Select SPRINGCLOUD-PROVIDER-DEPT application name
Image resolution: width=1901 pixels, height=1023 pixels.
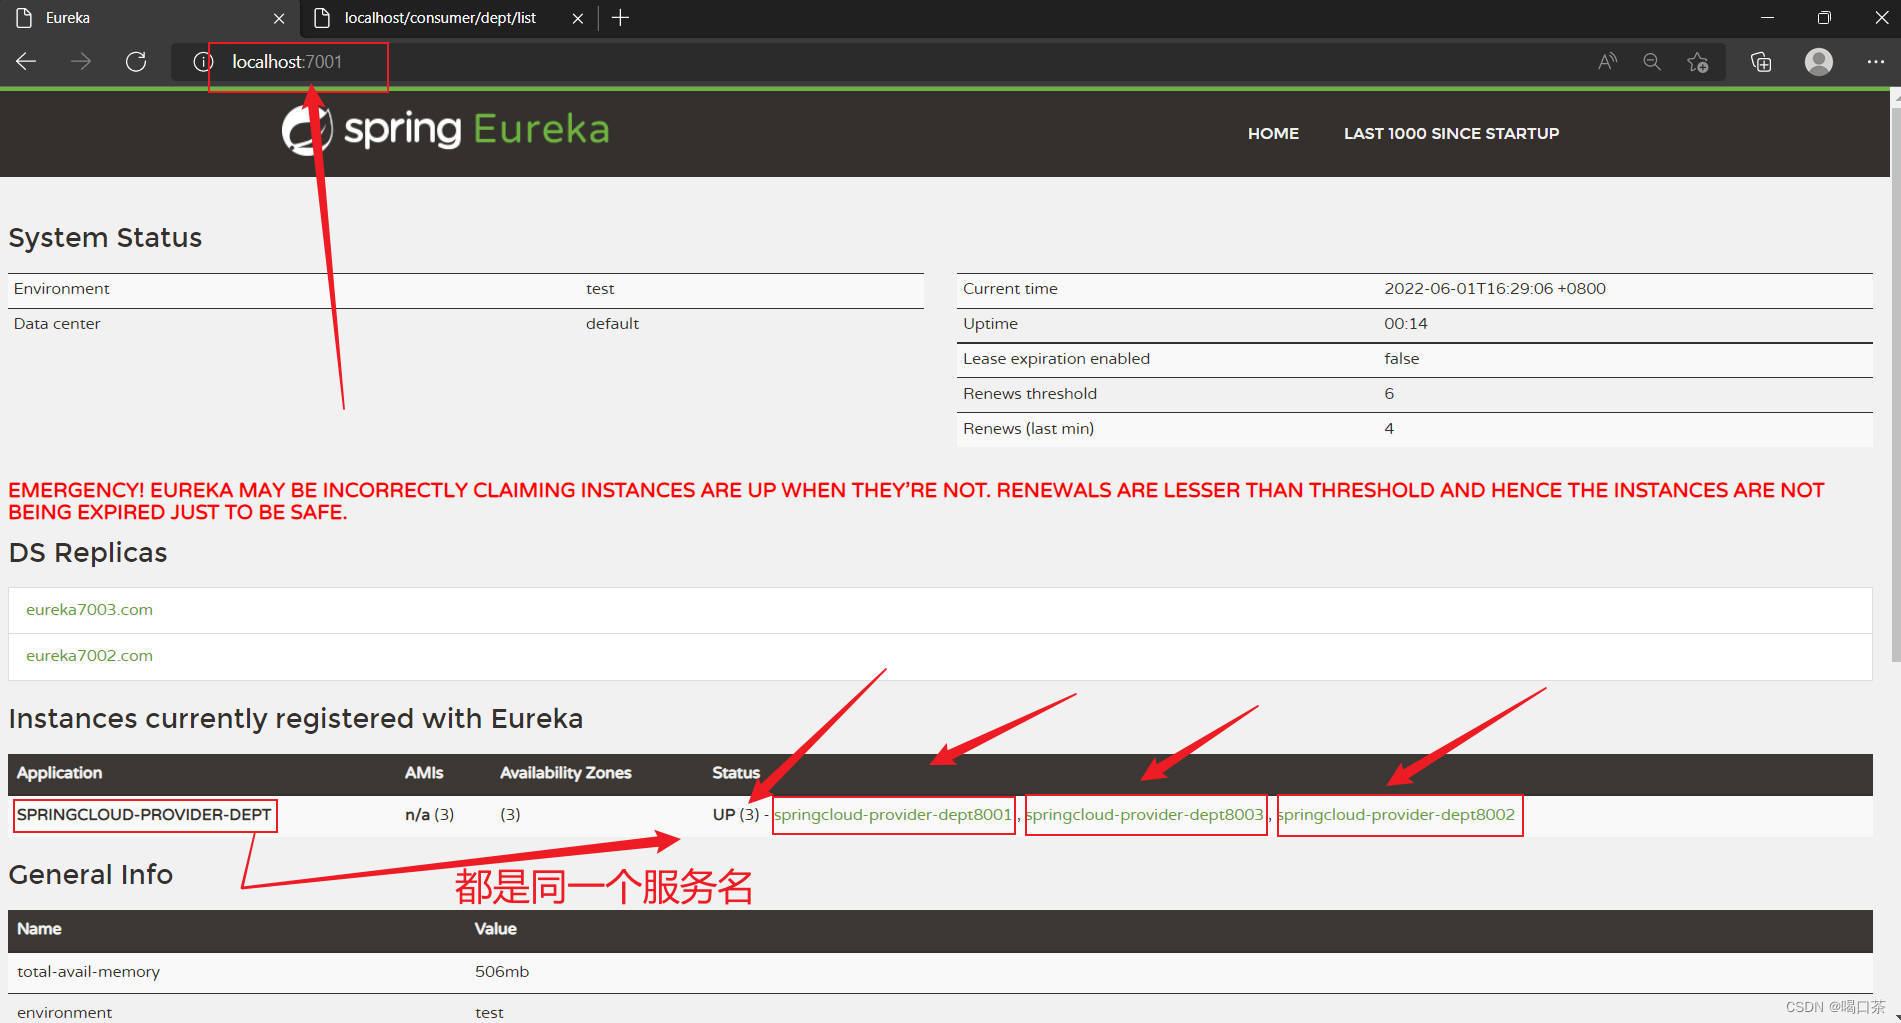[x=144, y=815]
